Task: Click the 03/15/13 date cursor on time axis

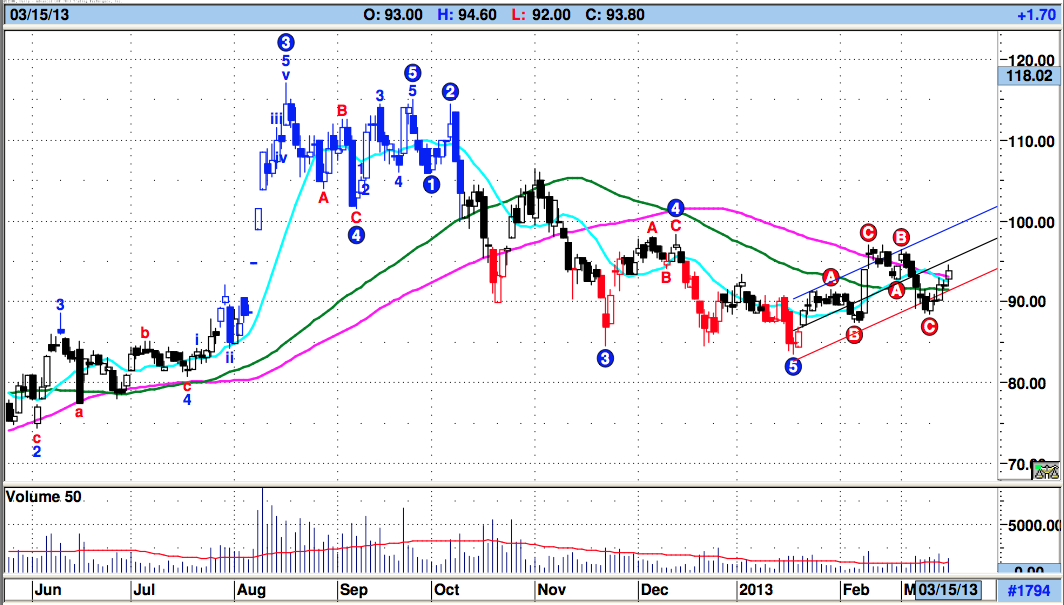Action: [x=949, y=589]
